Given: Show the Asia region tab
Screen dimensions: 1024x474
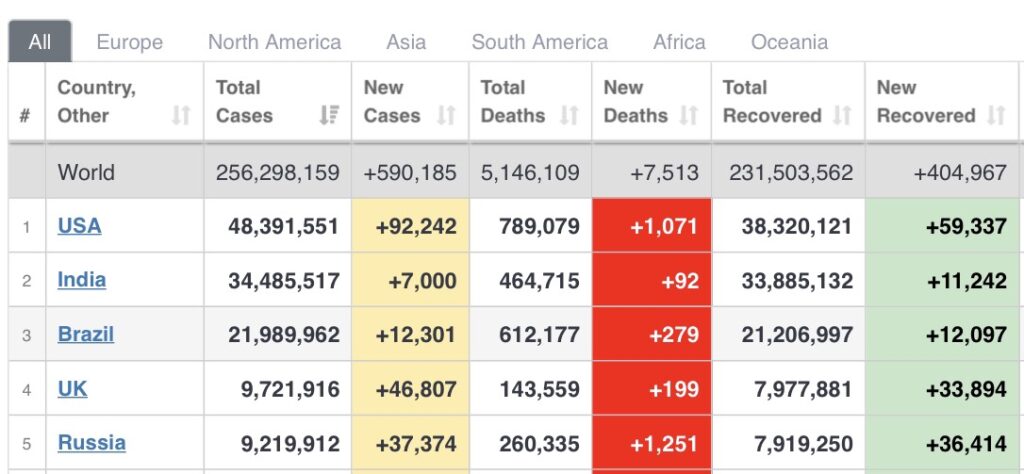Looking at the screenshot, I should [x=406, y=42].
